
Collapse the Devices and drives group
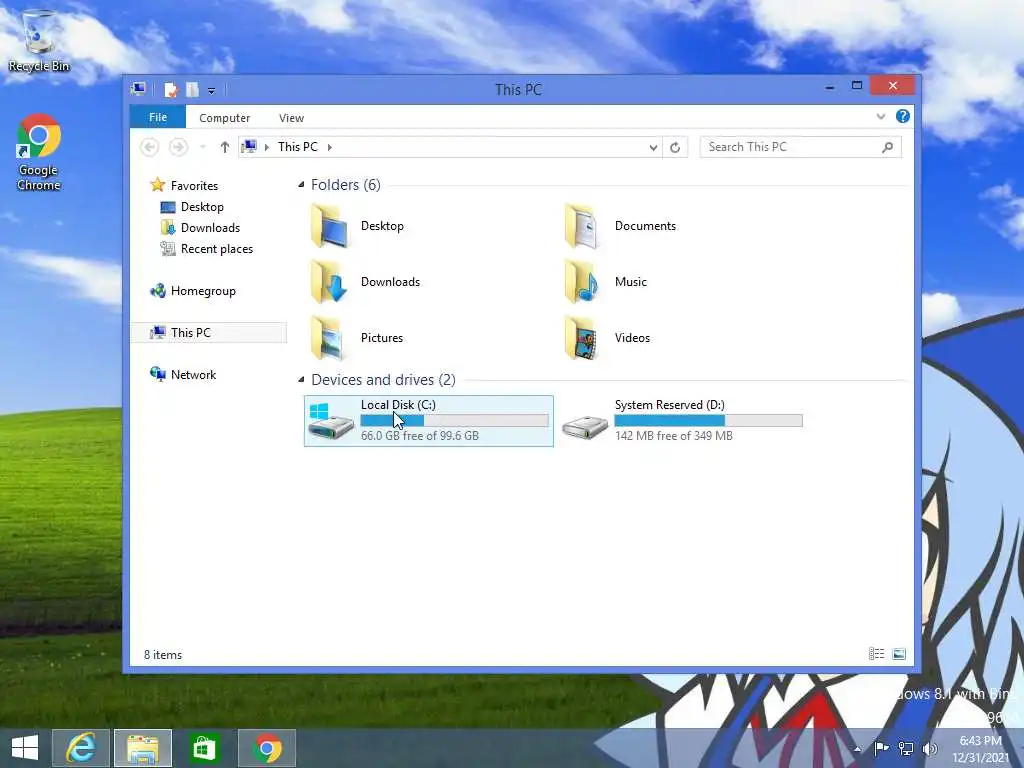301,379
